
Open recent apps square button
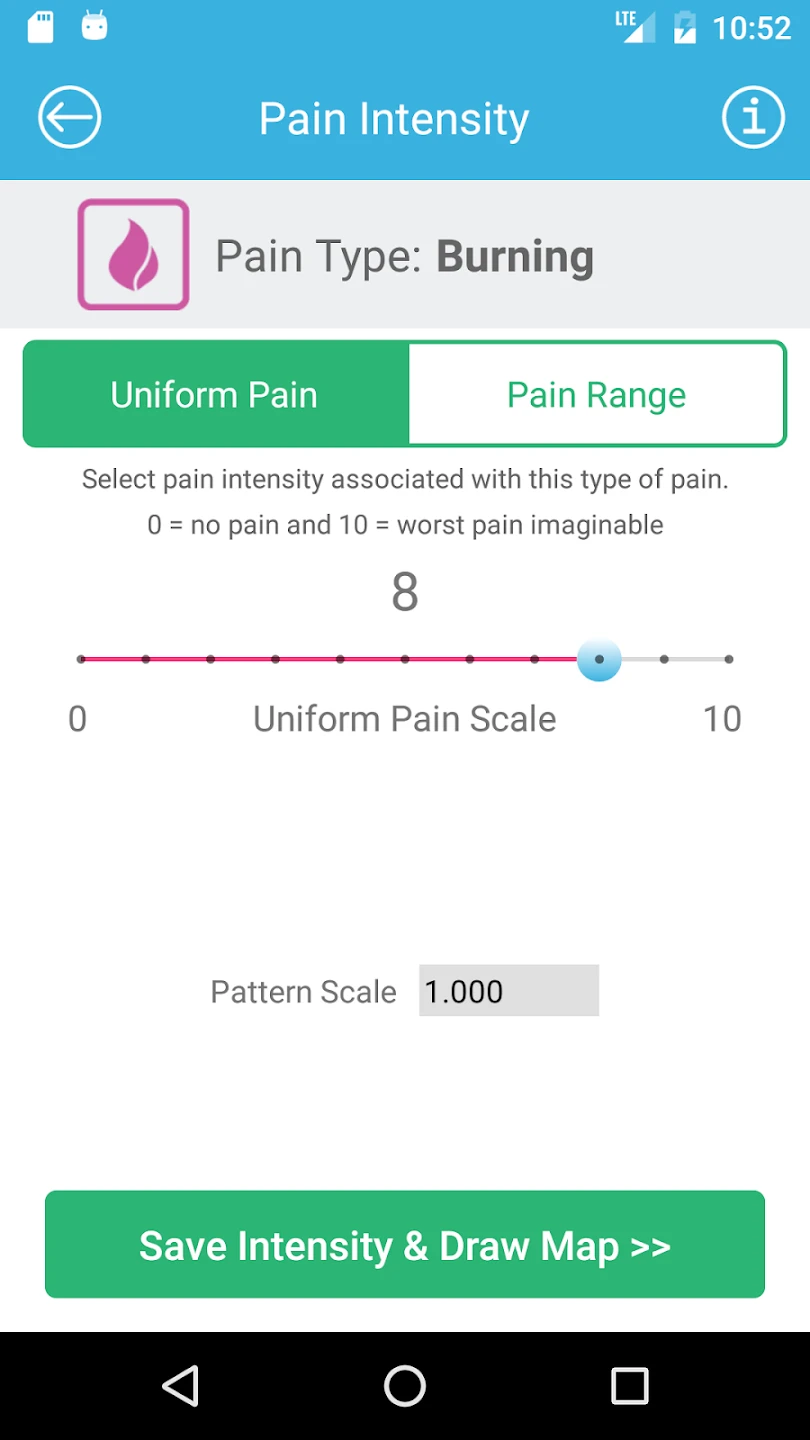(x=630, y=1386)
